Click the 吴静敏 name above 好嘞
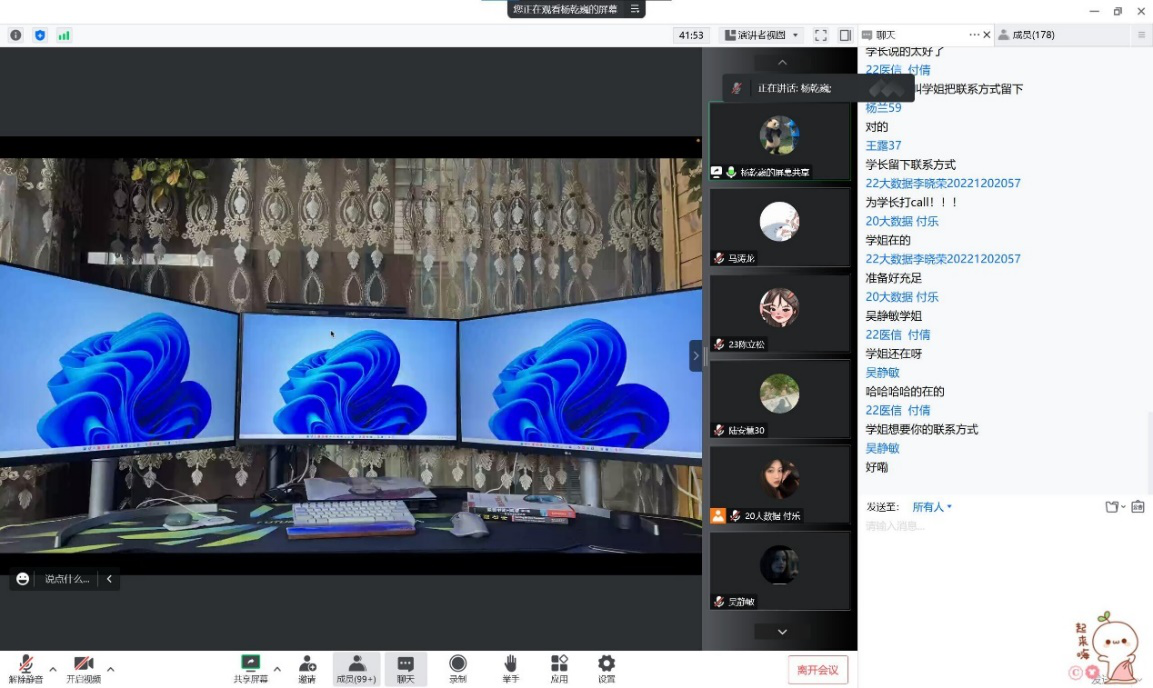The height and width of the screenshot is (688, 1153). tap(882, 448)
